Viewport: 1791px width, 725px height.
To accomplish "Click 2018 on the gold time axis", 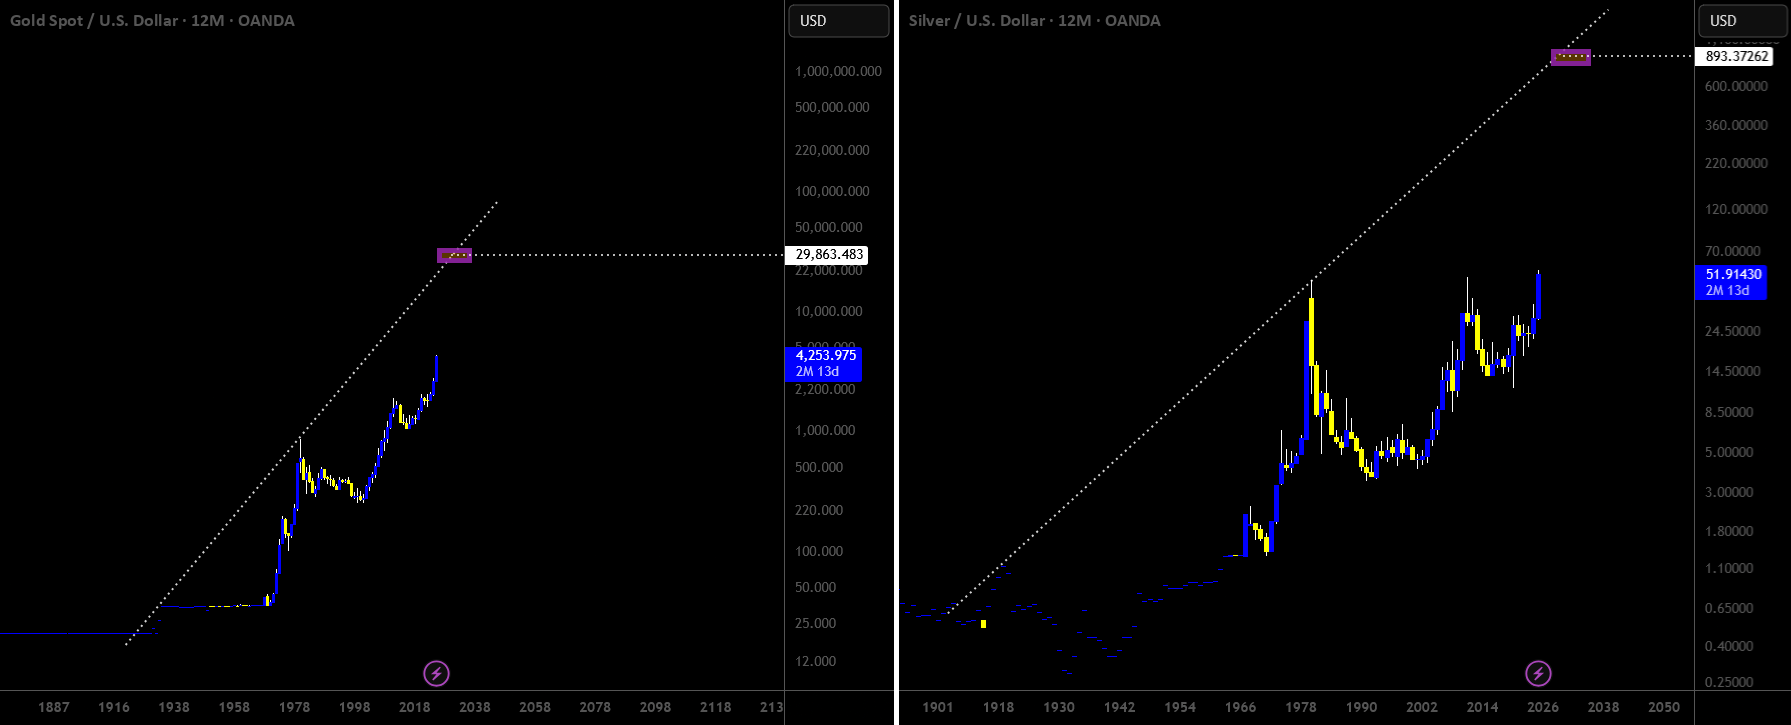I will click(x=415, y=707).
